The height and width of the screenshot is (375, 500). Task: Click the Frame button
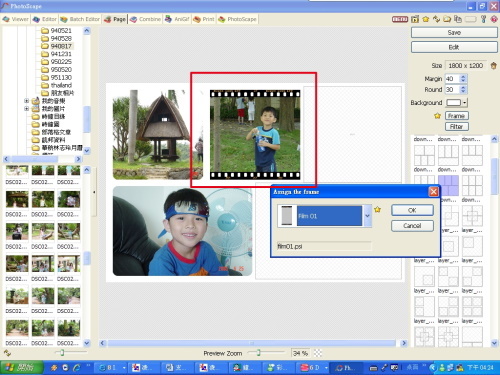457,116
